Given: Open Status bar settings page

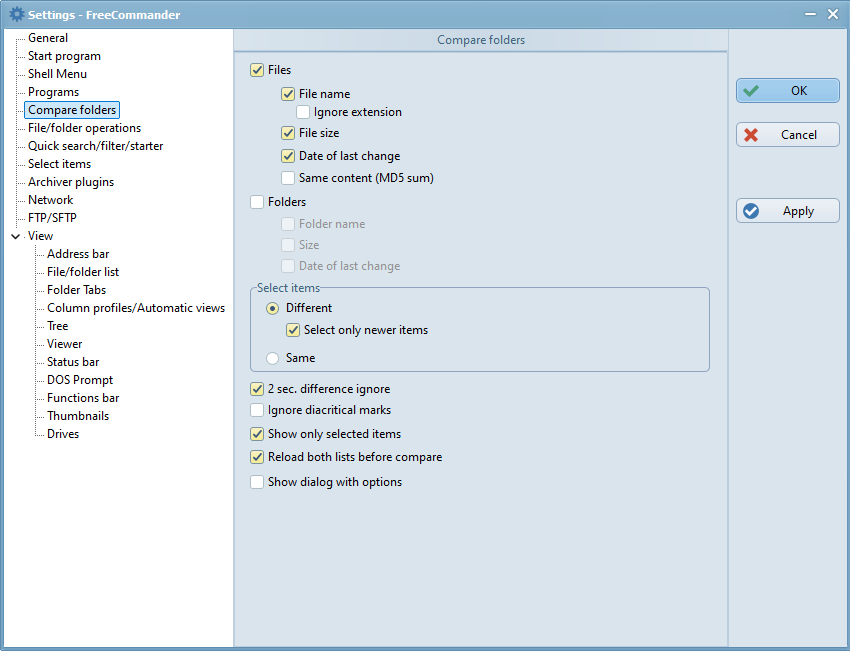Looking at the screenshot, I should [x=73, y=362].
